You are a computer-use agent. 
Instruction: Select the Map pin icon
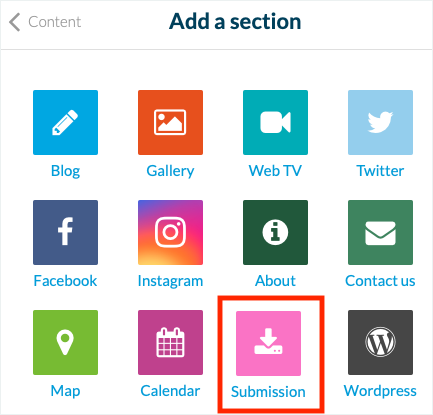point(65,342)
